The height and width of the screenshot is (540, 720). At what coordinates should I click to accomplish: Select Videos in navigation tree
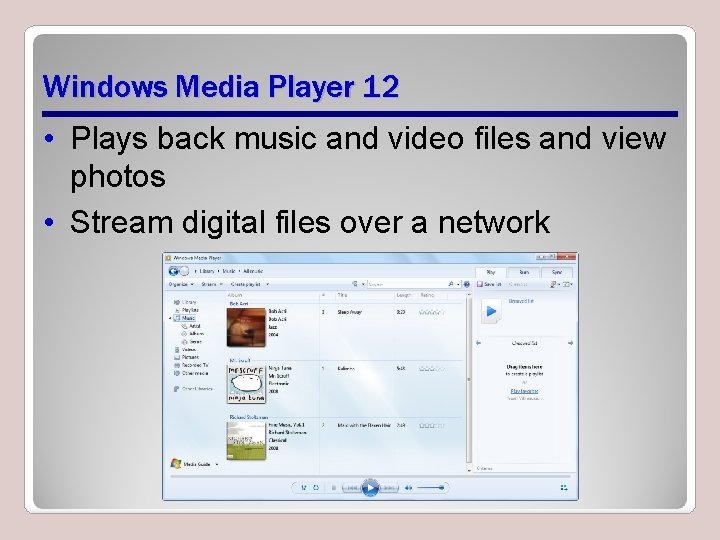click(x=185, y=349)
